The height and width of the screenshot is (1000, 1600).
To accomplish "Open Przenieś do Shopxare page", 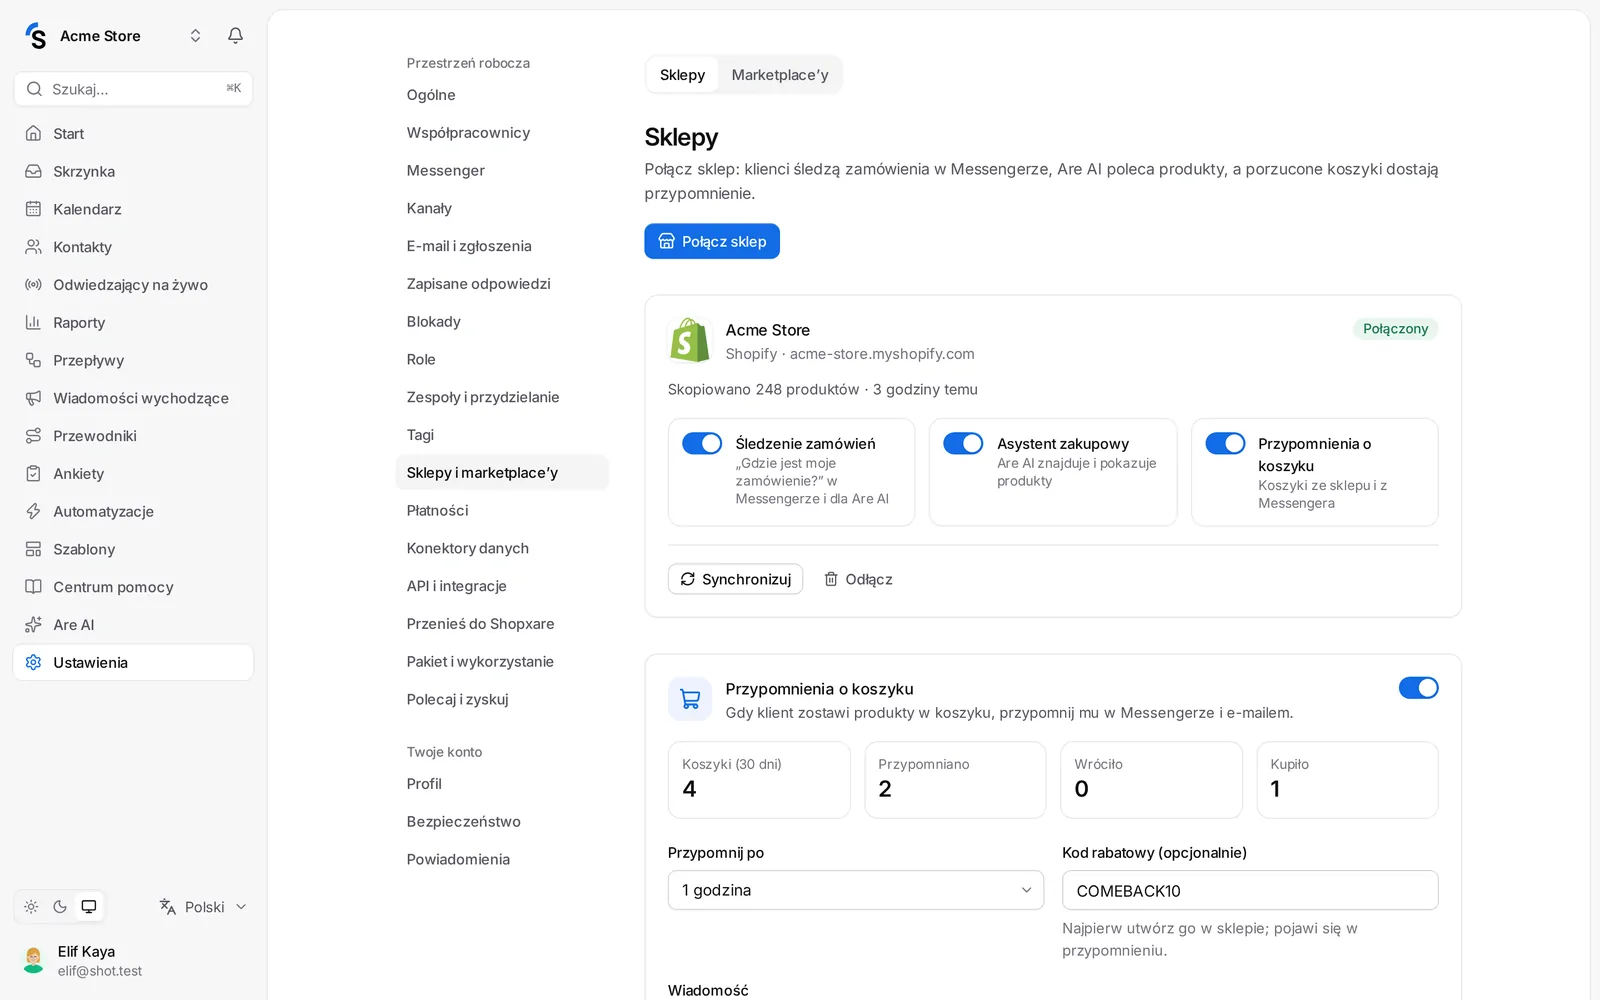I will click(x=501, y=624).
